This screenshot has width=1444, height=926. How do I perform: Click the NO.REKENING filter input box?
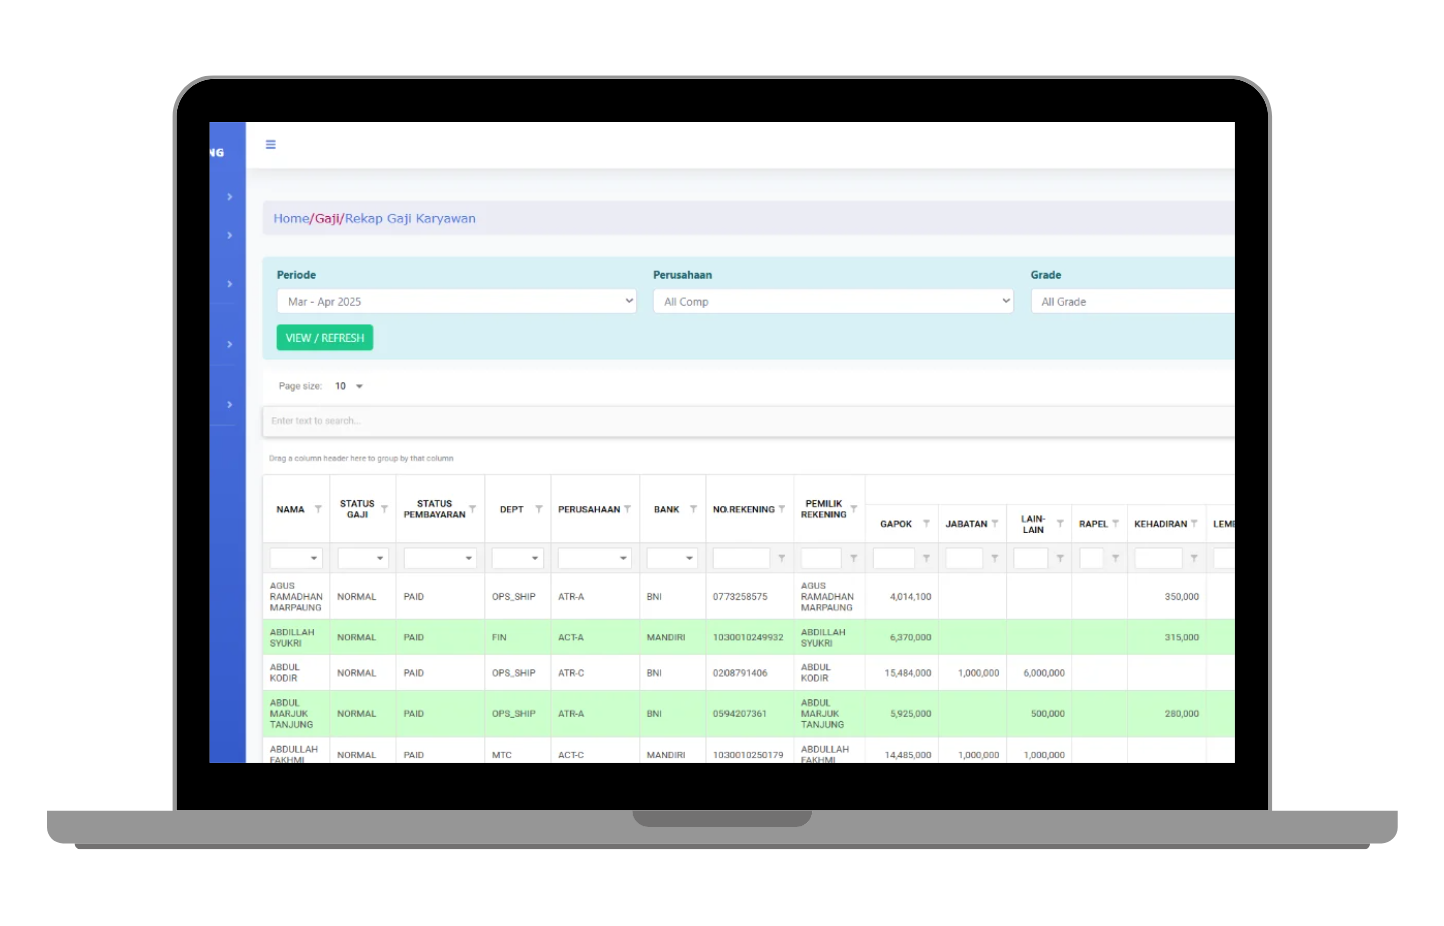pos(741,558)
